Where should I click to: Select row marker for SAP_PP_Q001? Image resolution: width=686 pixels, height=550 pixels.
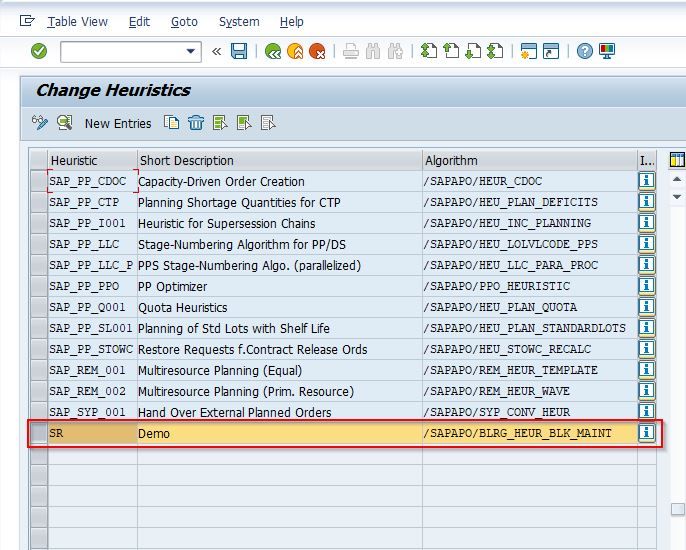38,307
